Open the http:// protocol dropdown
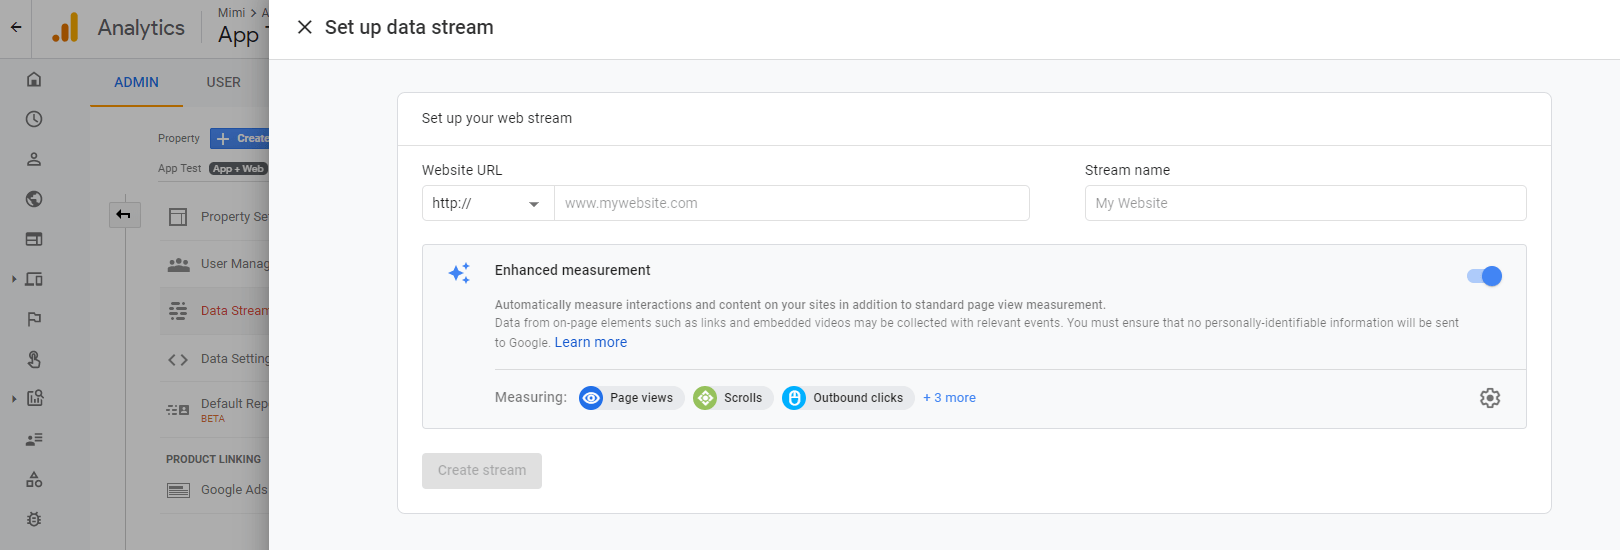This screenshot has width=1620, height=550. tap(487, 203)
